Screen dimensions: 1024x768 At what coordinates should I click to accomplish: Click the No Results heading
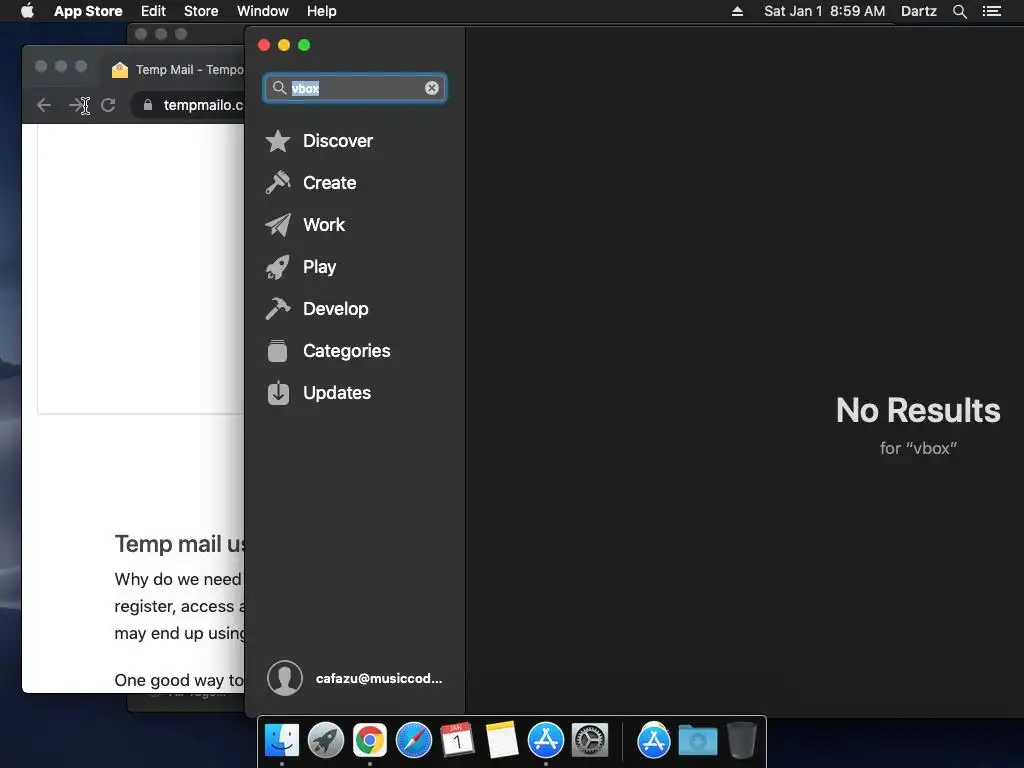pyautogui.click(x=918, y=410)
